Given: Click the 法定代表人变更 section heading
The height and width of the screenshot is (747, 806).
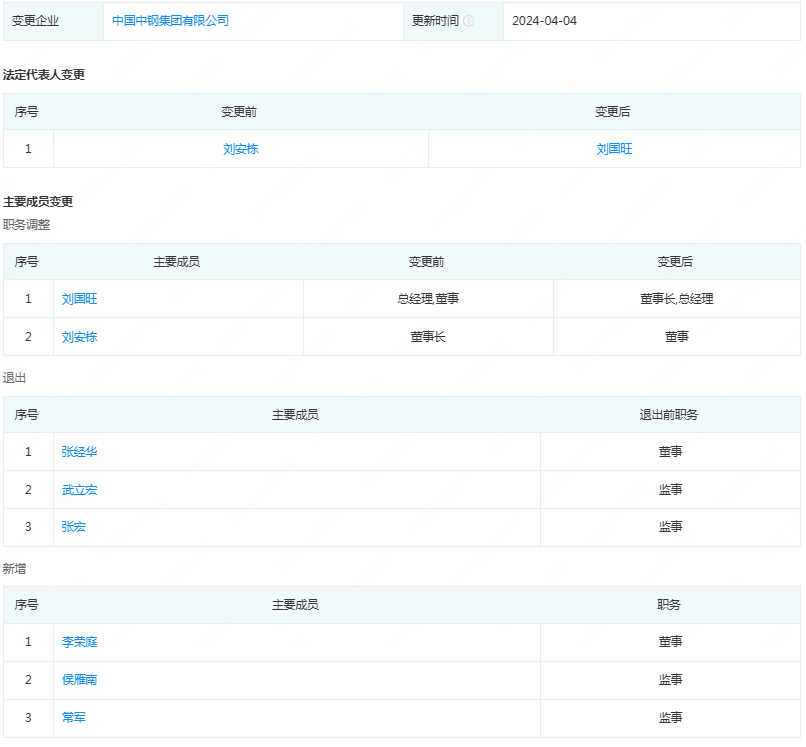Looking at the screenshot, I should (x=44, y=75).
